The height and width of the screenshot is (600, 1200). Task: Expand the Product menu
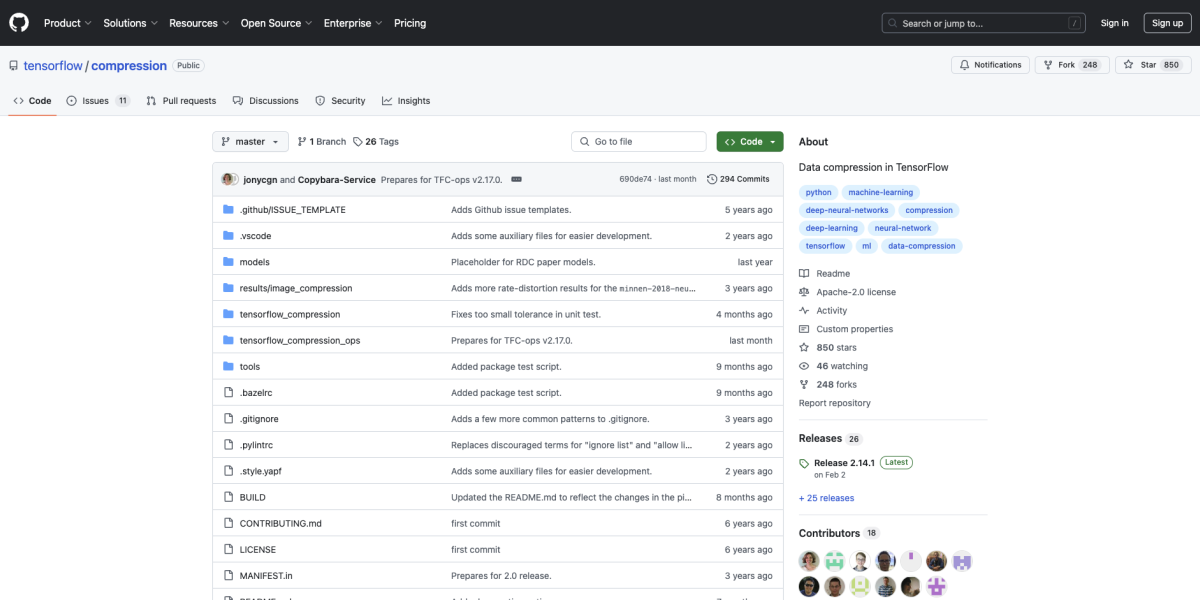tap(67, 23)
